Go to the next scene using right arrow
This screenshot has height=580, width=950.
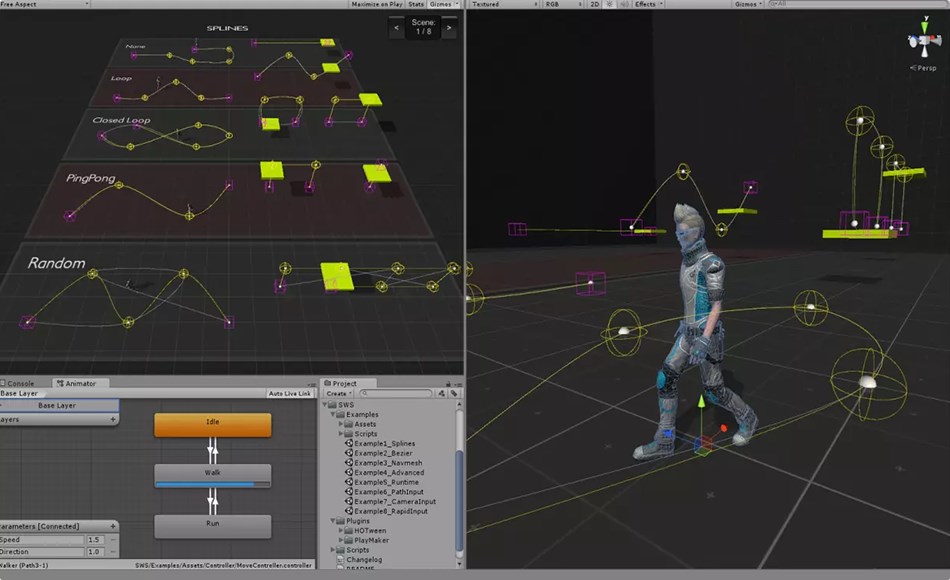tap(449, 29)
